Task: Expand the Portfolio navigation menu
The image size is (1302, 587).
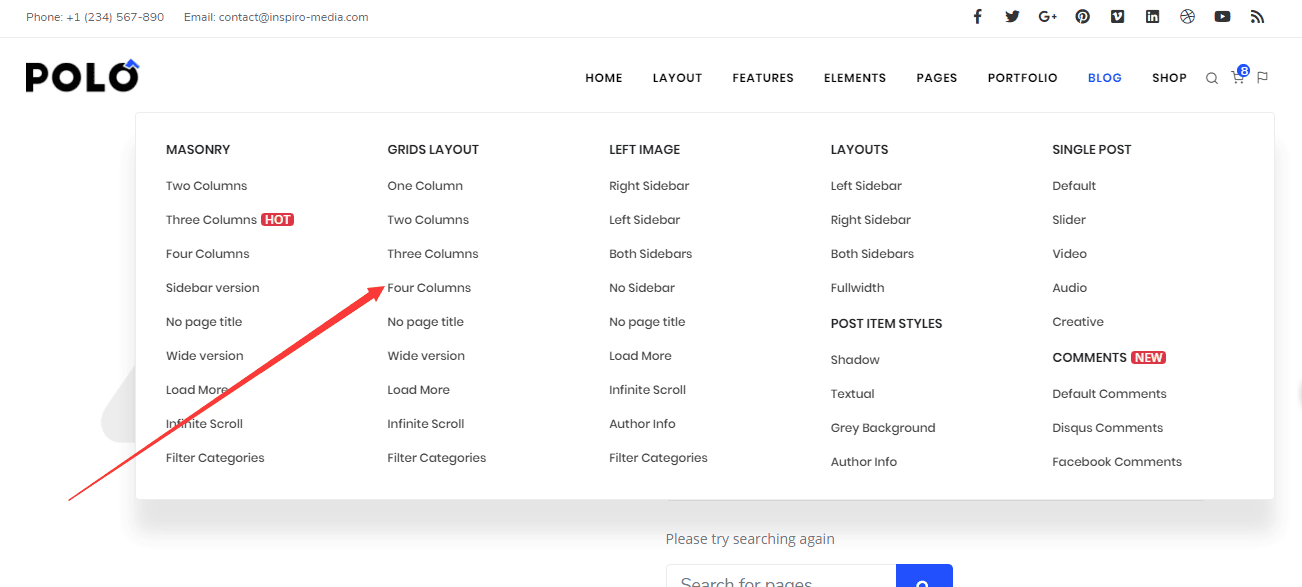Action: (x=1022, y=78)
